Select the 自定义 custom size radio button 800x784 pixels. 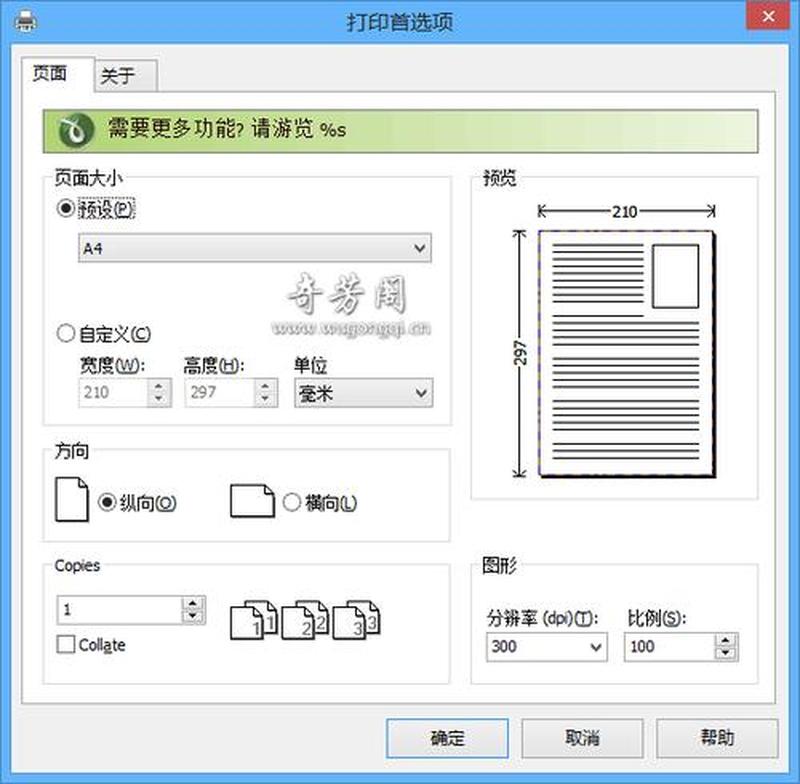point(66,333)
